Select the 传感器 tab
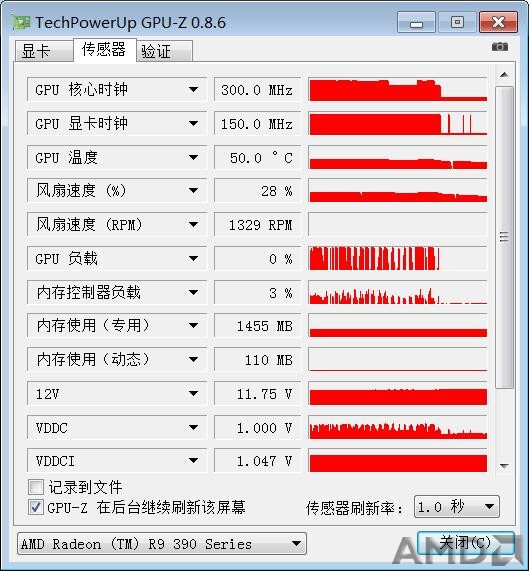529x571 pixels. [x=104, y=50]
